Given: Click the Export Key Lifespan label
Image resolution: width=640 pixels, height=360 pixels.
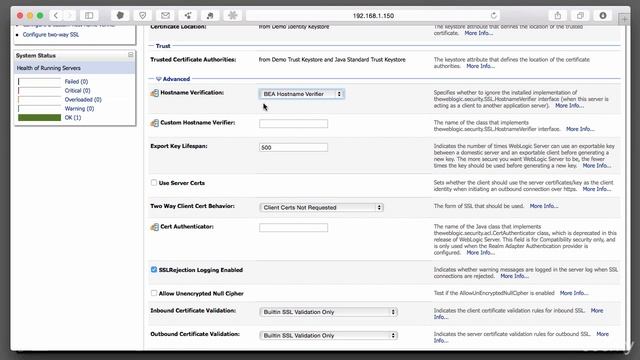Looking at the screenshot, I should 179,146.
